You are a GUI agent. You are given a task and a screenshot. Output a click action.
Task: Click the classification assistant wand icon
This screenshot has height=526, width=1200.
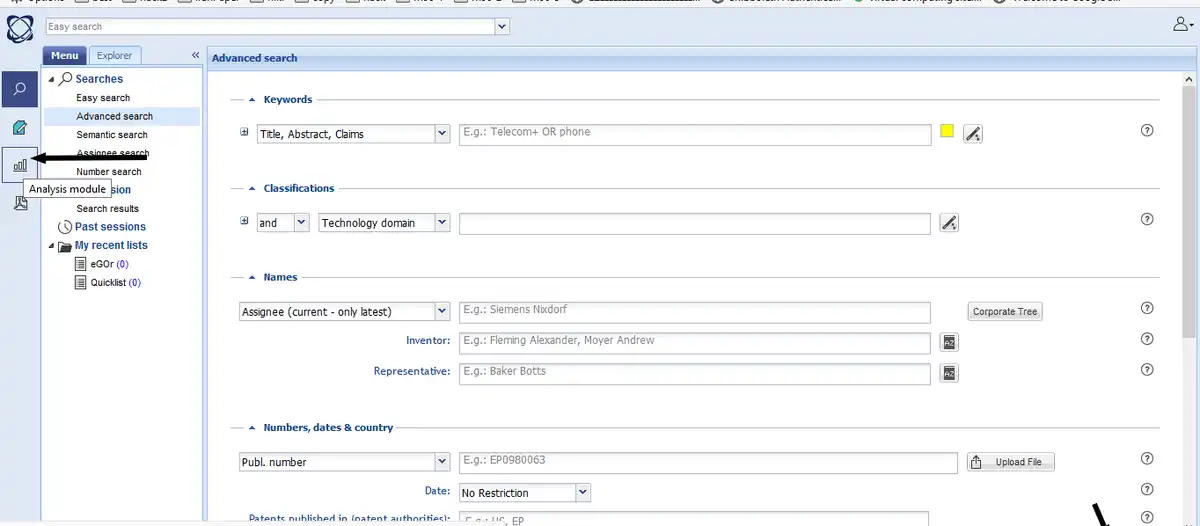click(950, 223)
